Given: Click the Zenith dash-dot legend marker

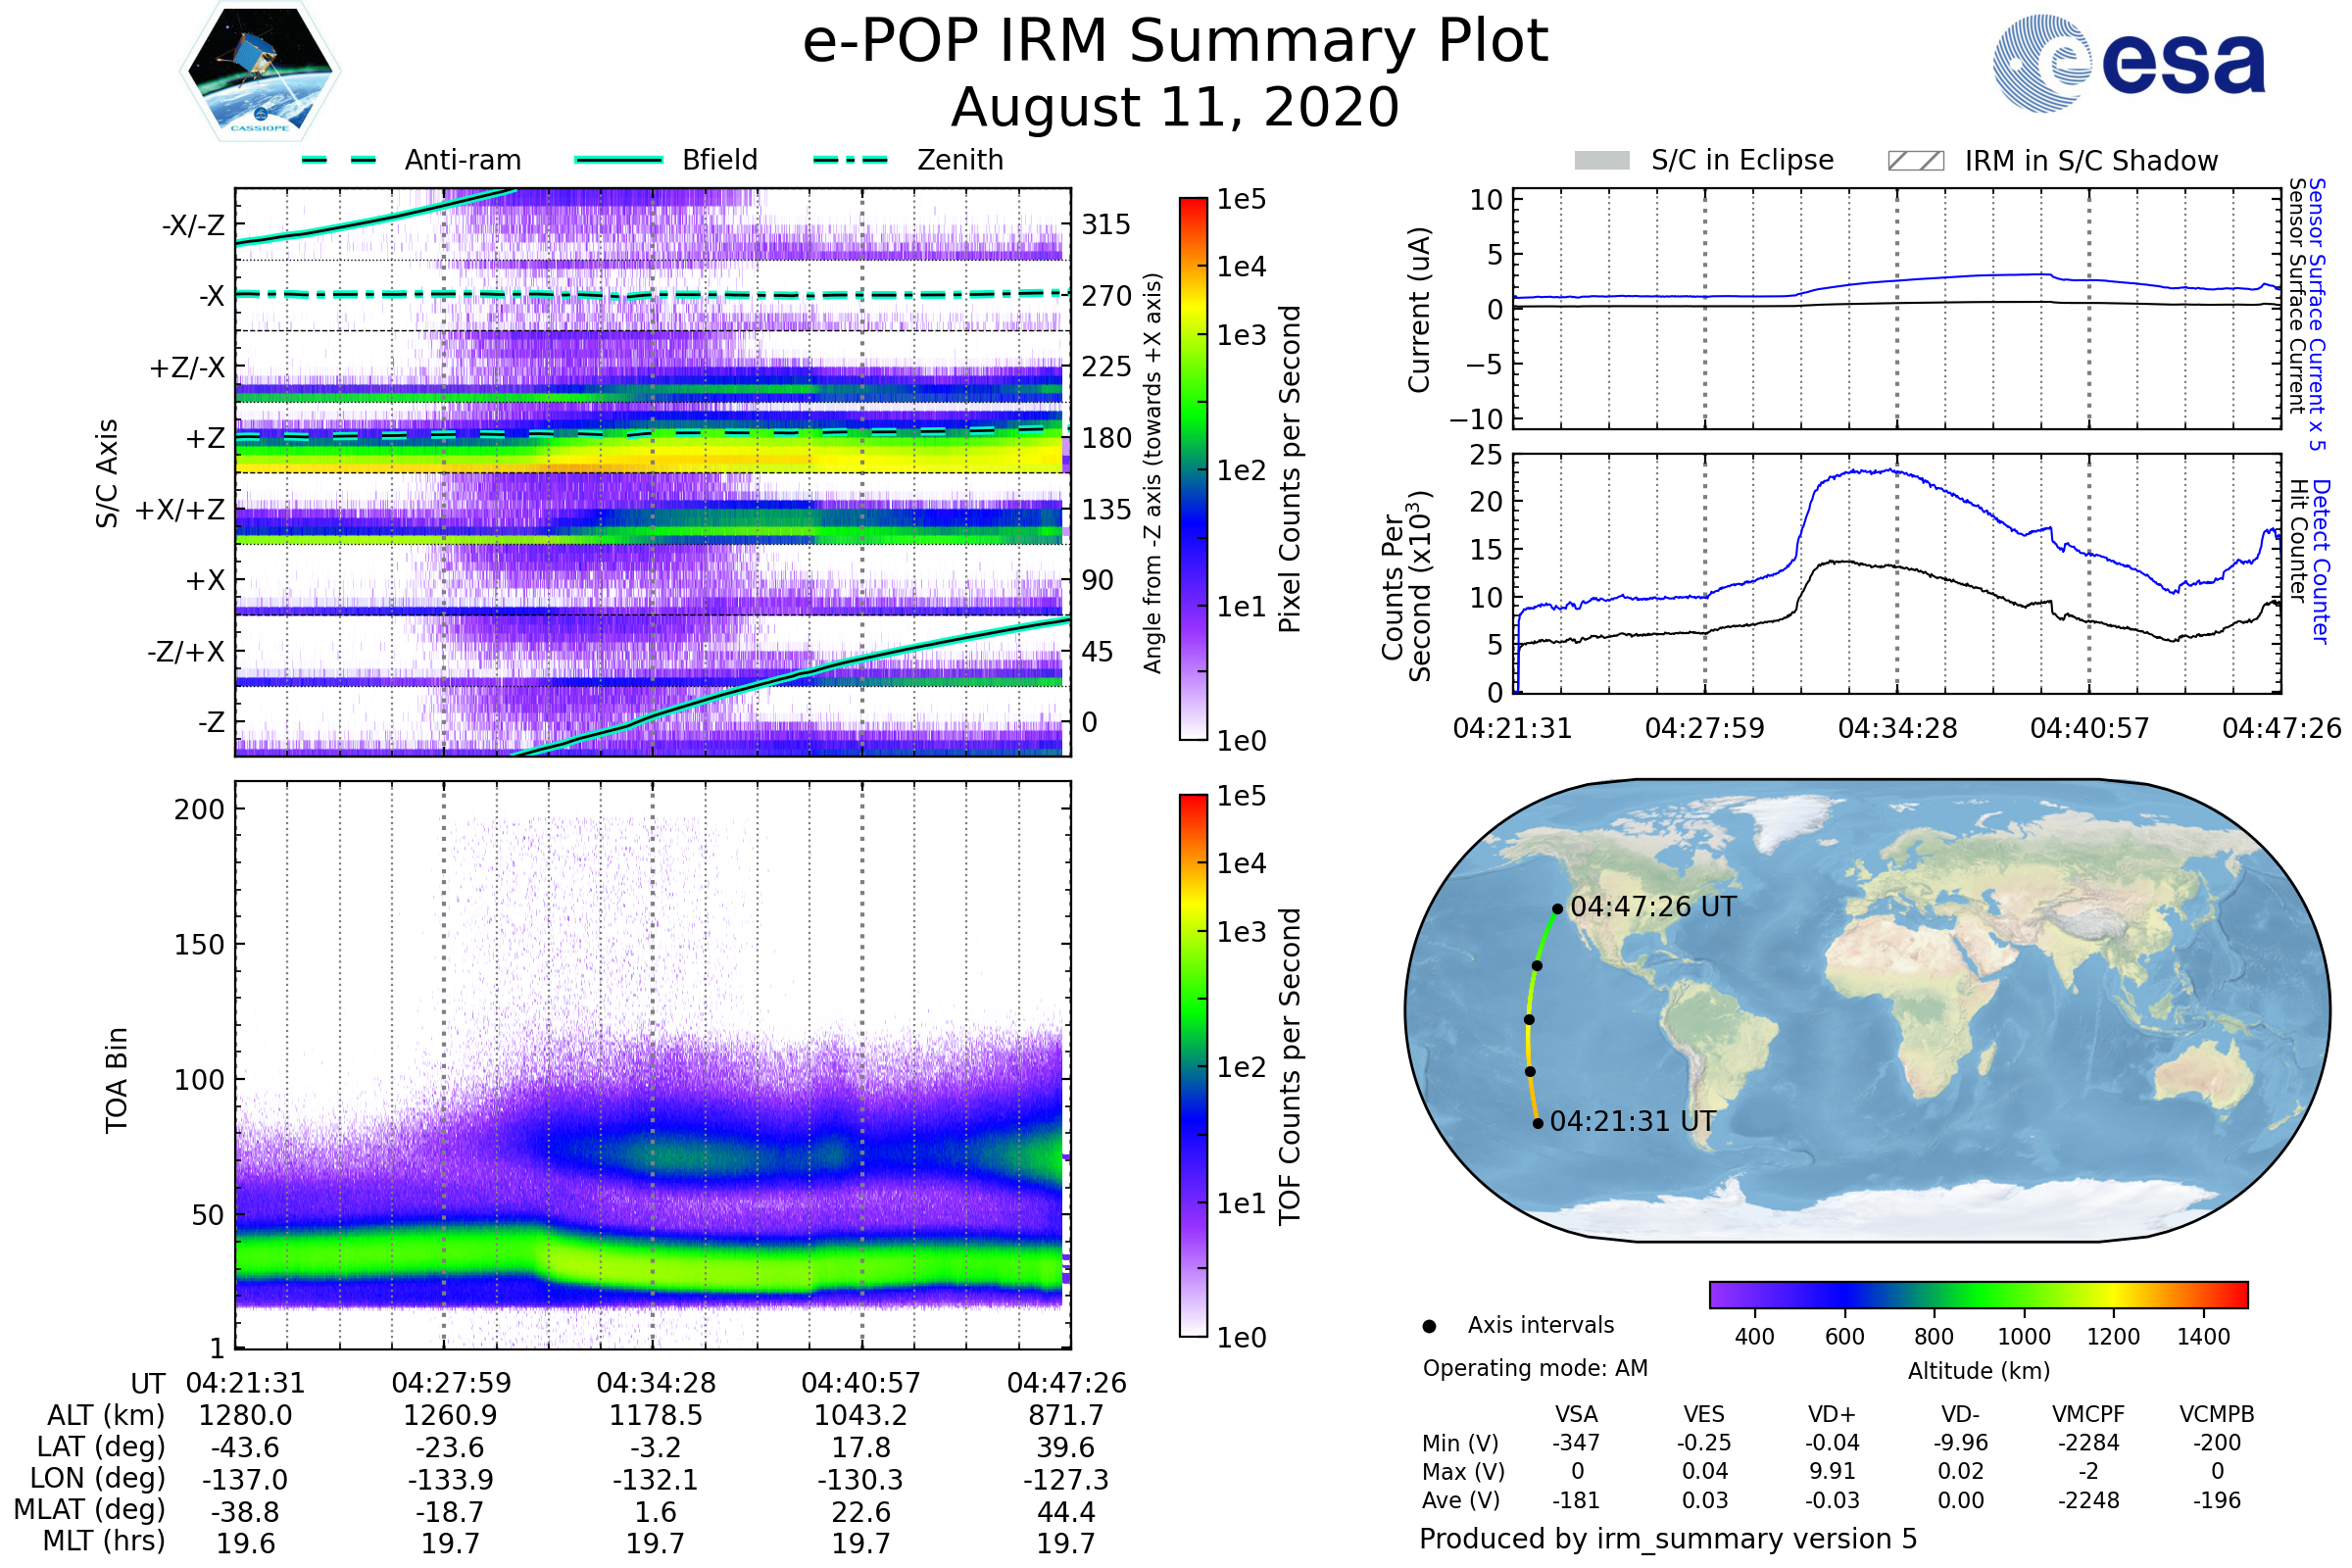Looking at the screenshot, I should click(x=850, y=160).
